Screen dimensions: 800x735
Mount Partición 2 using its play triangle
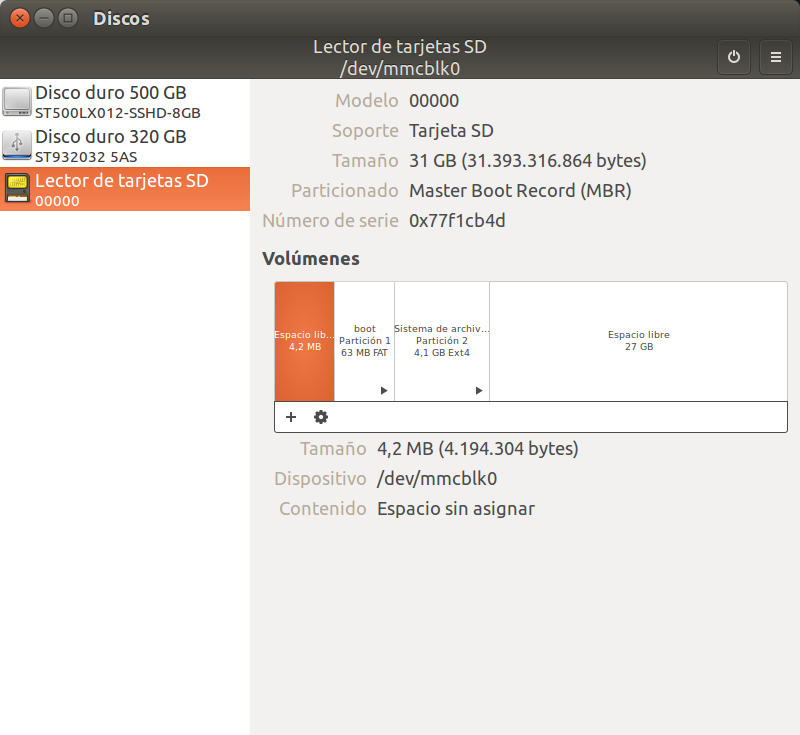[479, 391]
